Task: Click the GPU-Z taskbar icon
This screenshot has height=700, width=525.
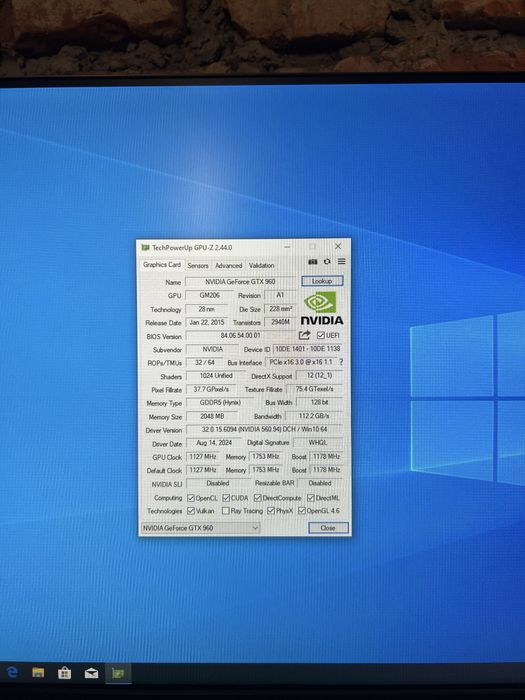Action: 118,673
